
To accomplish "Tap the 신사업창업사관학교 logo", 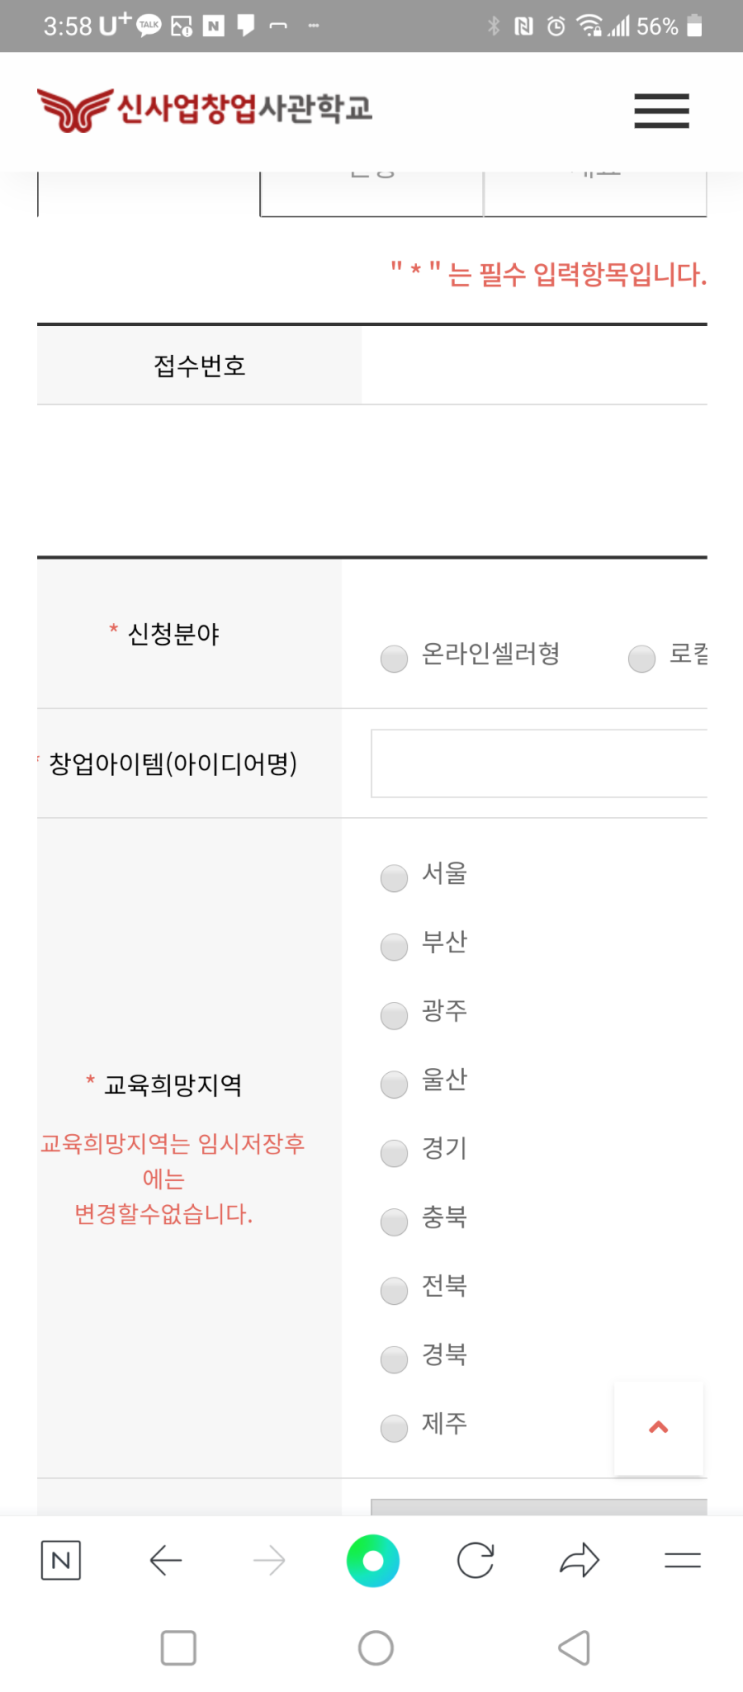I will (205, 109).
